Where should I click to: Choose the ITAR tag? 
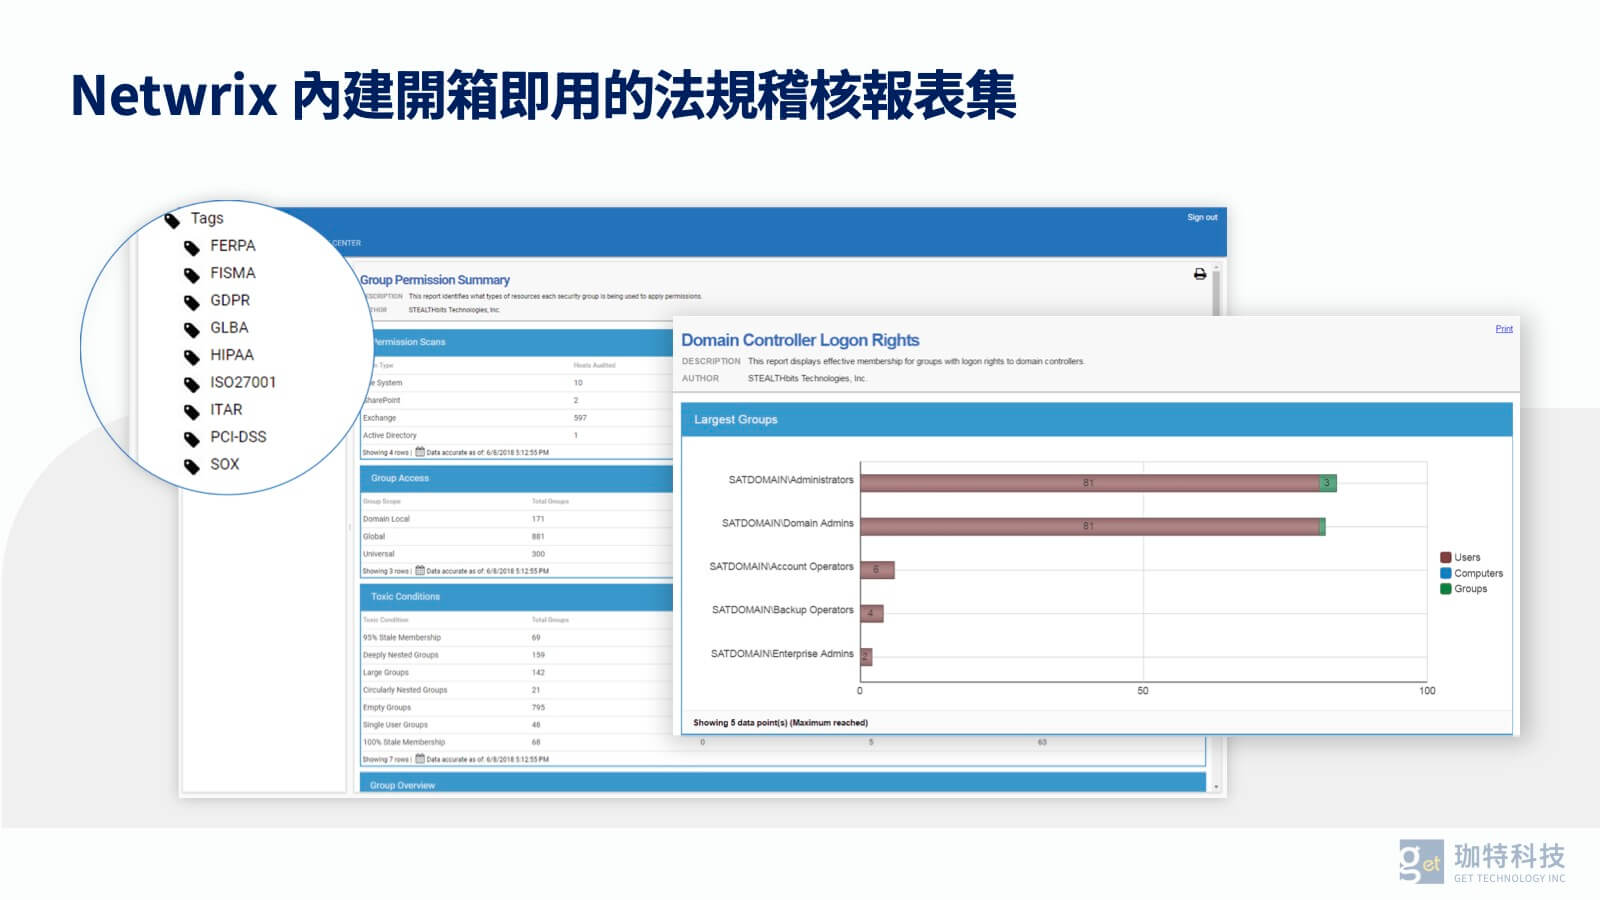[226, 409]
